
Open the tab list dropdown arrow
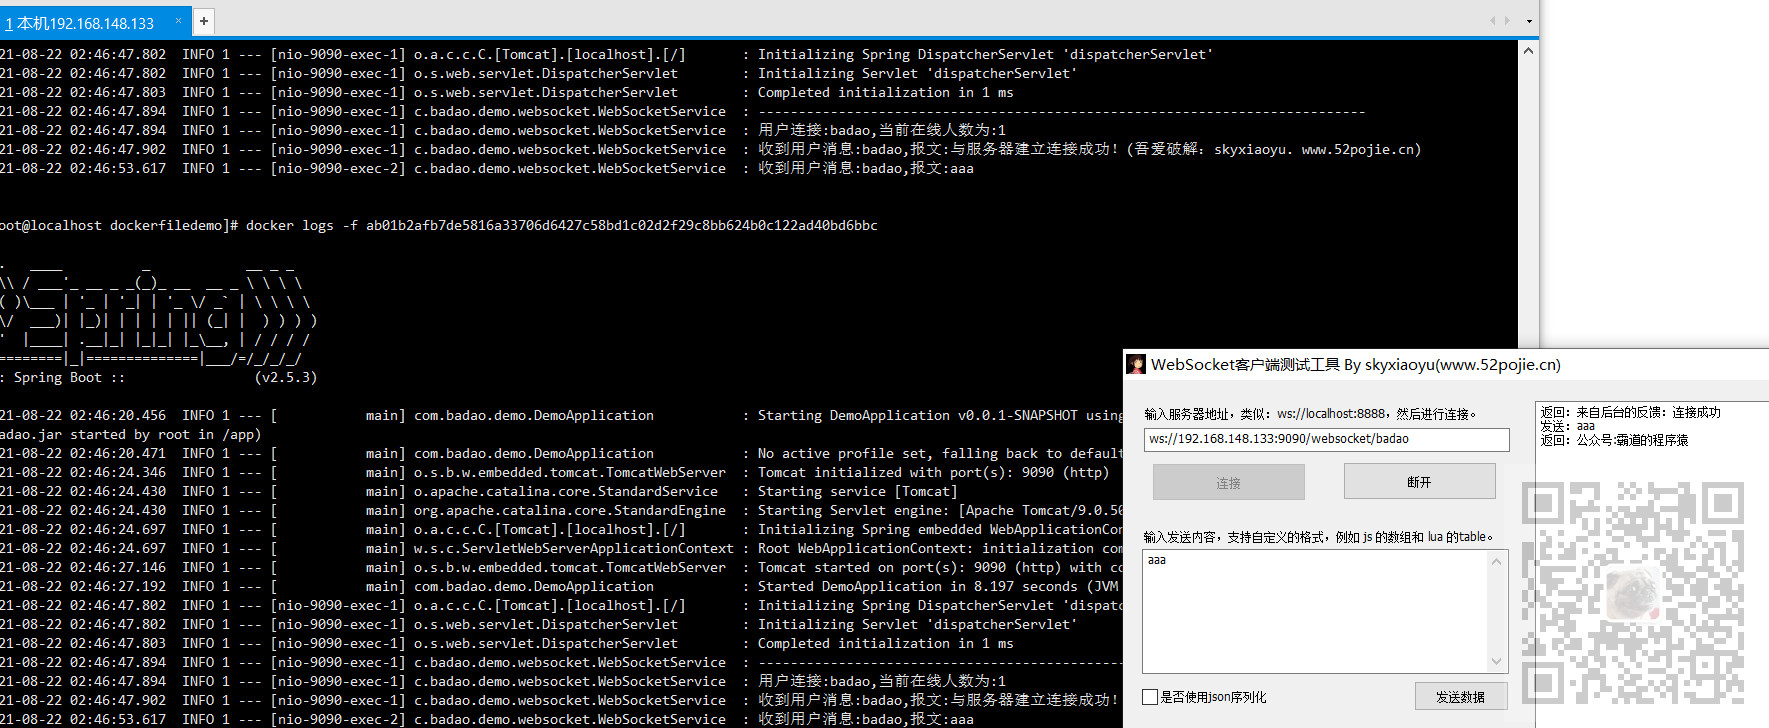[1528, 21]
